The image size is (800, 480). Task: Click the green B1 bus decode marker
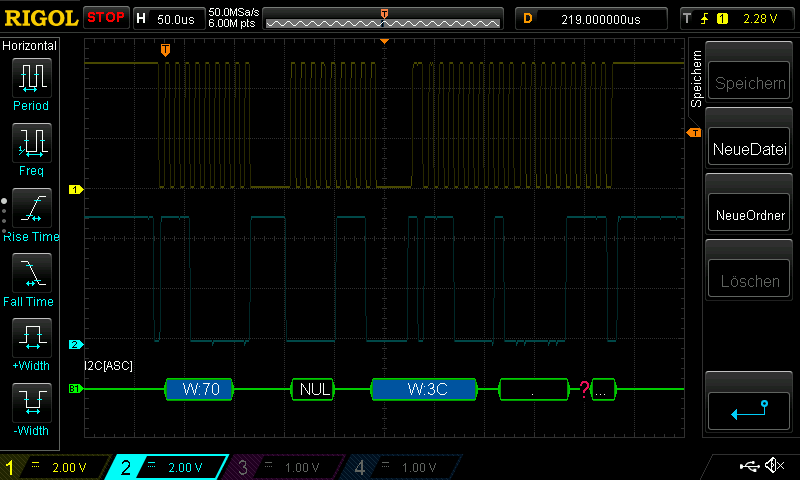[x=76, y=389]
